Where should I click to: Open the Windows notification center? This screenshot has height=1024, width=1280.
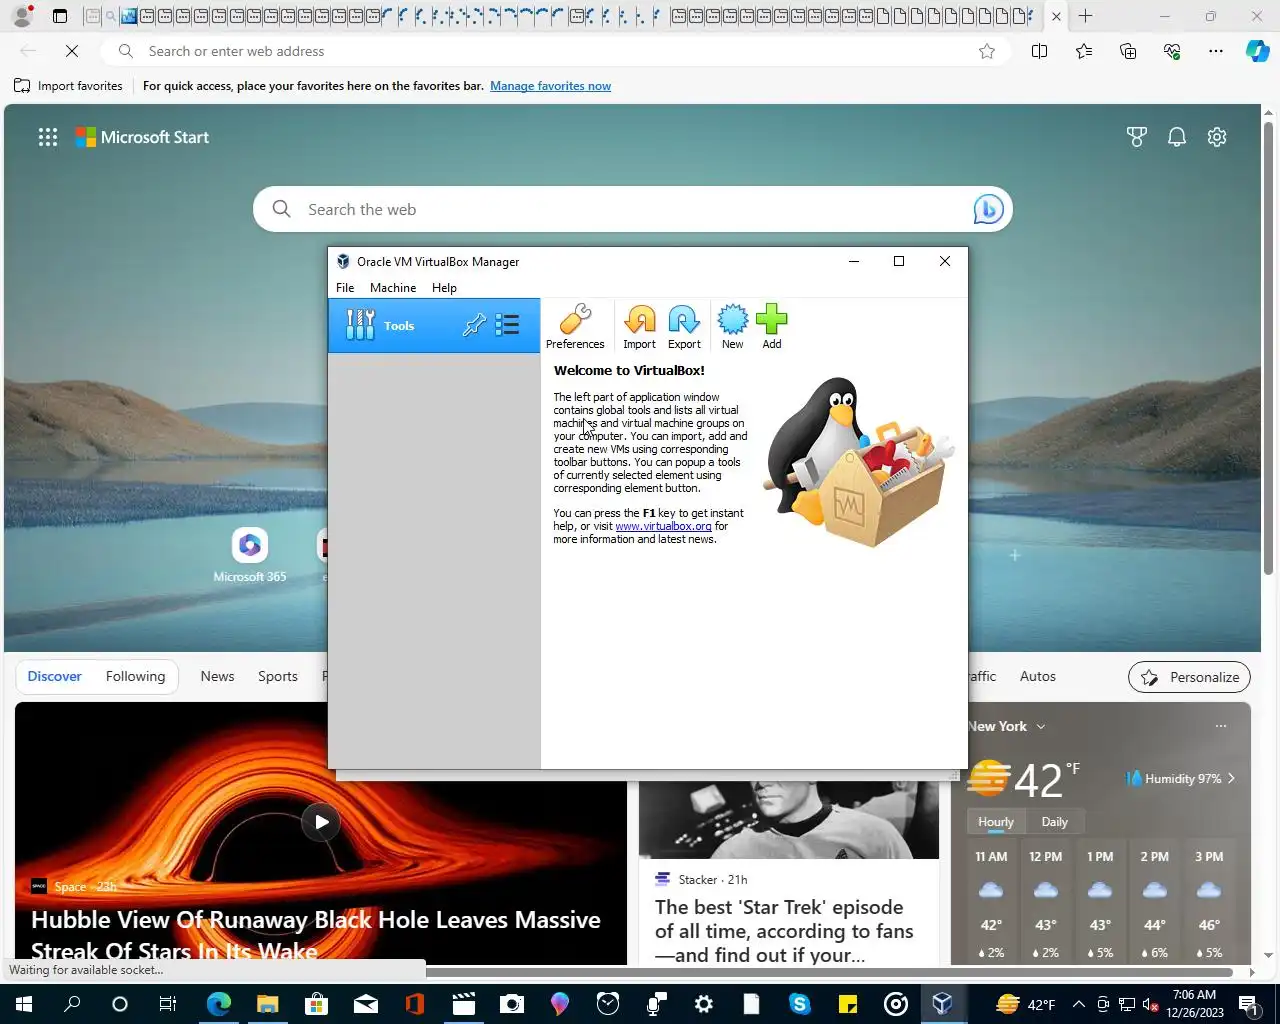(x=1249, y=1004)
